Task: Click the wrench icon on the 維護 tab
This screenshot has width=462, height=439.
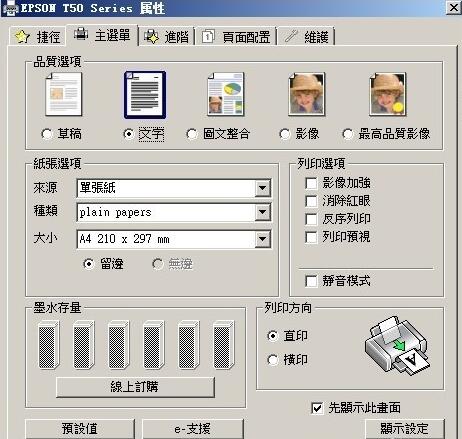Action: pyautogui.click(x=291, y=36)
